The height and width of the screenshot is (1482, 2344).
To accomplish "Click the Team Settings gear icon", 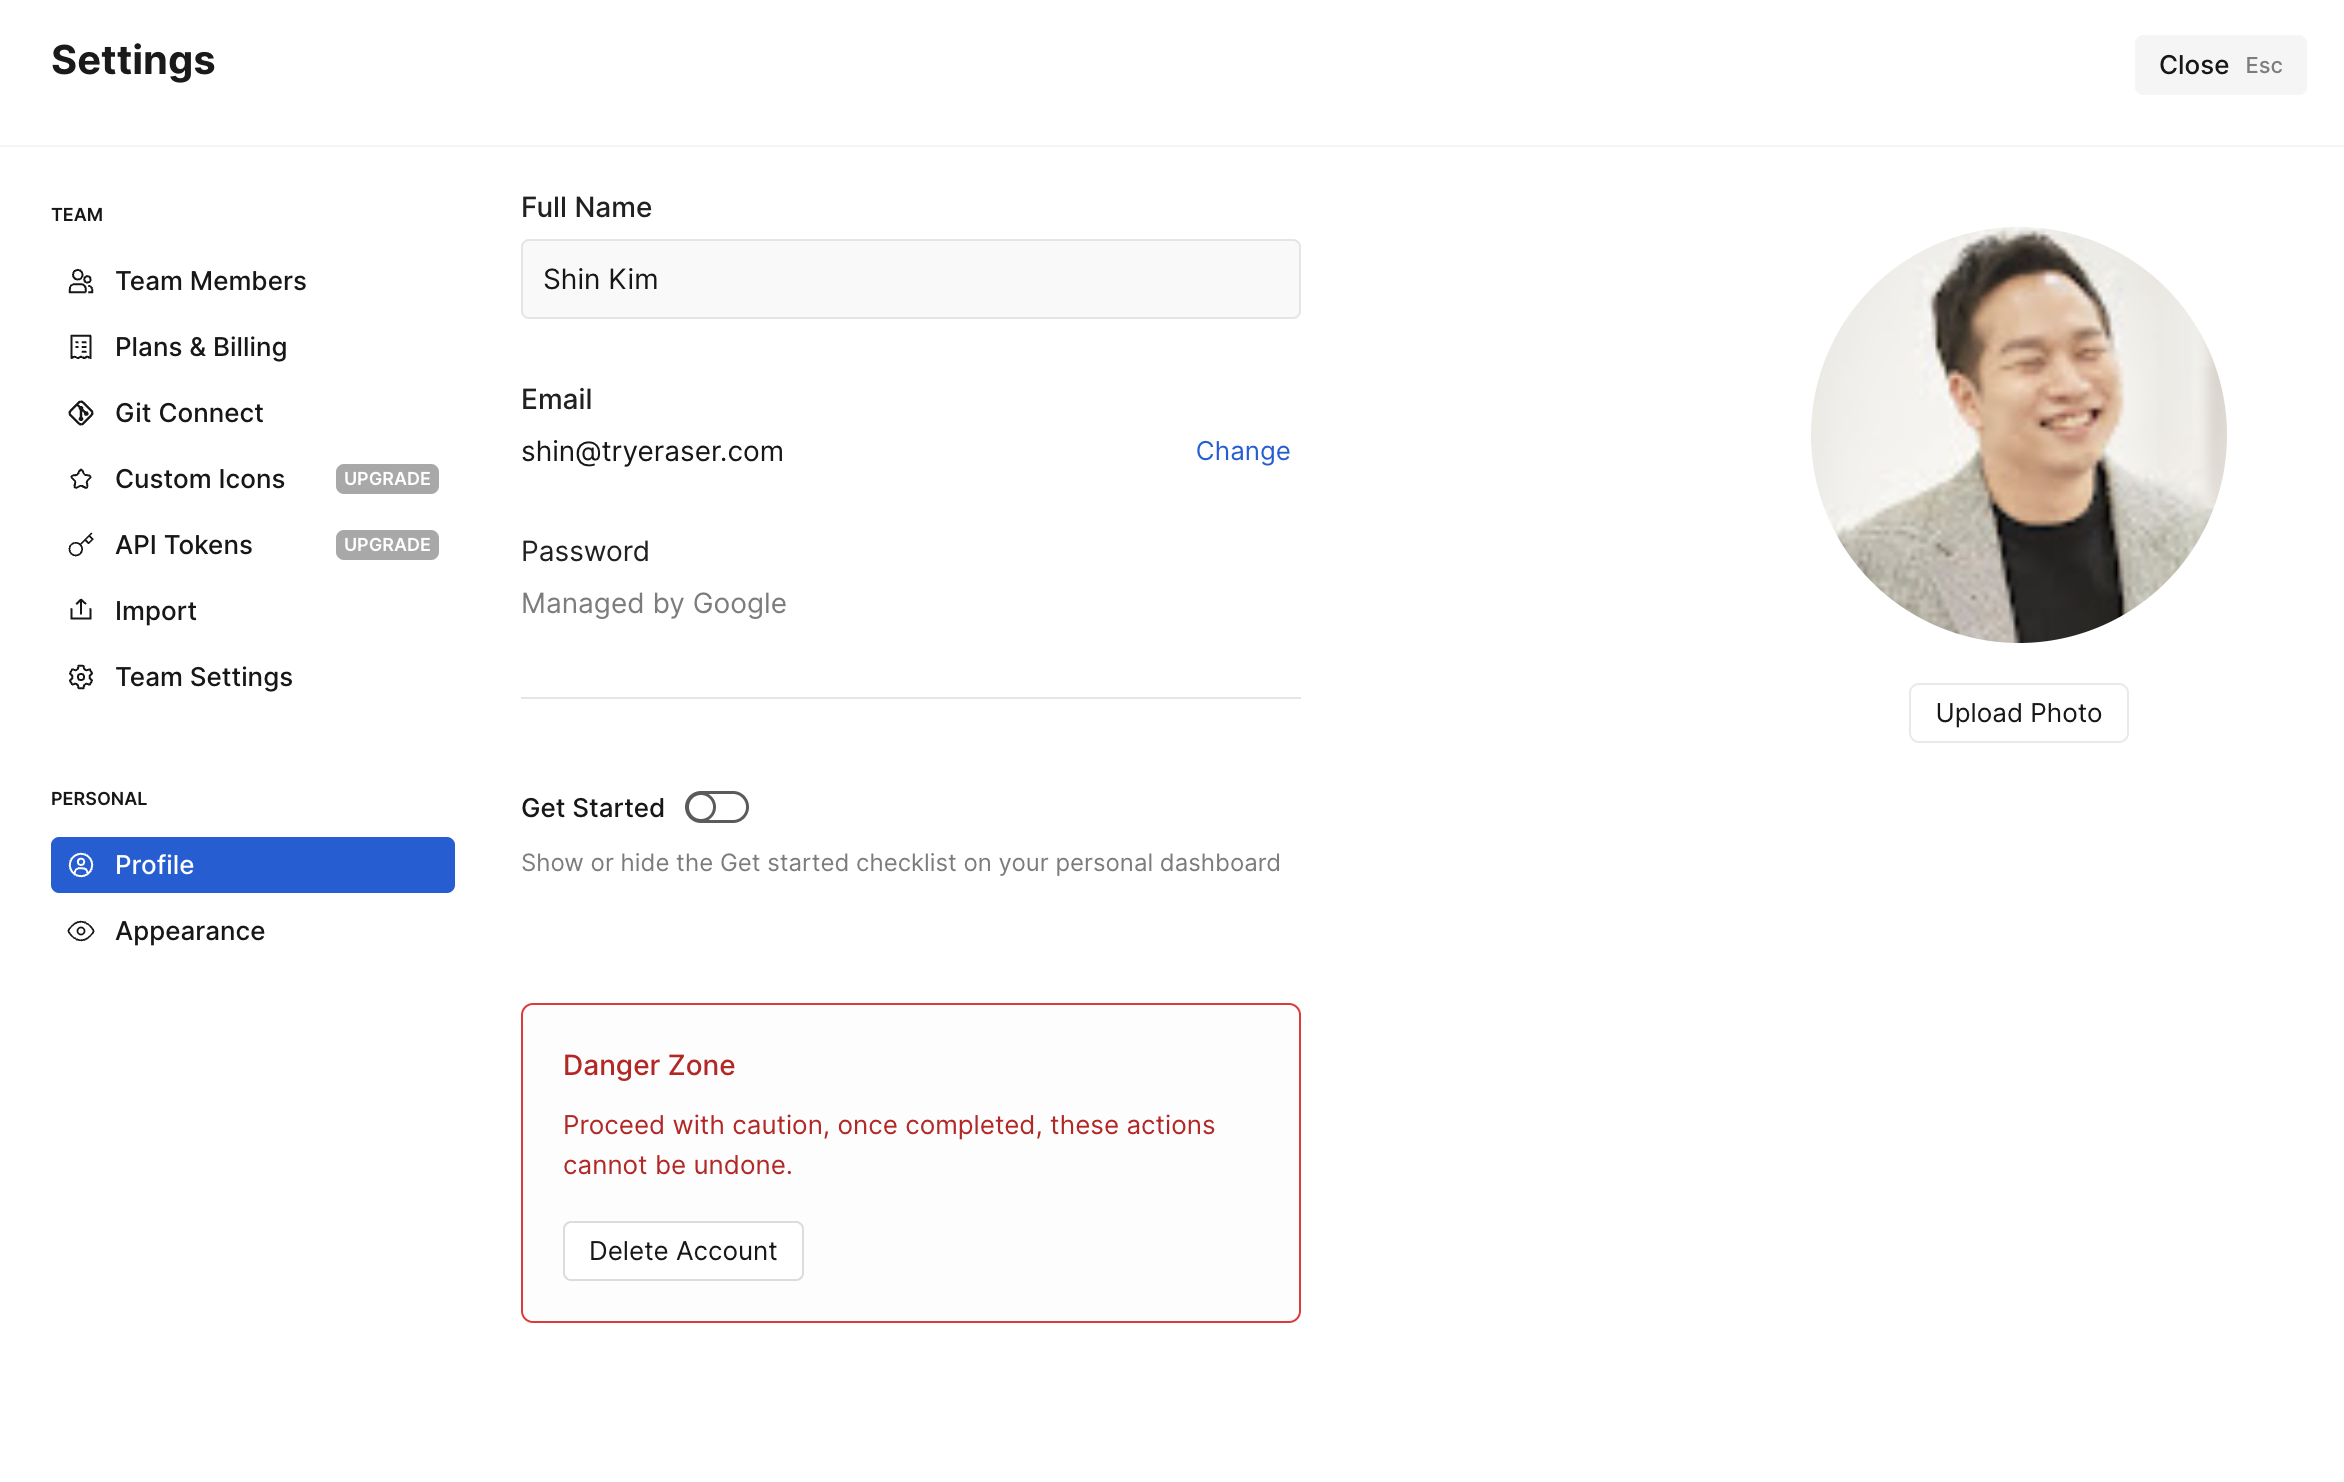I will coord(81,677).
